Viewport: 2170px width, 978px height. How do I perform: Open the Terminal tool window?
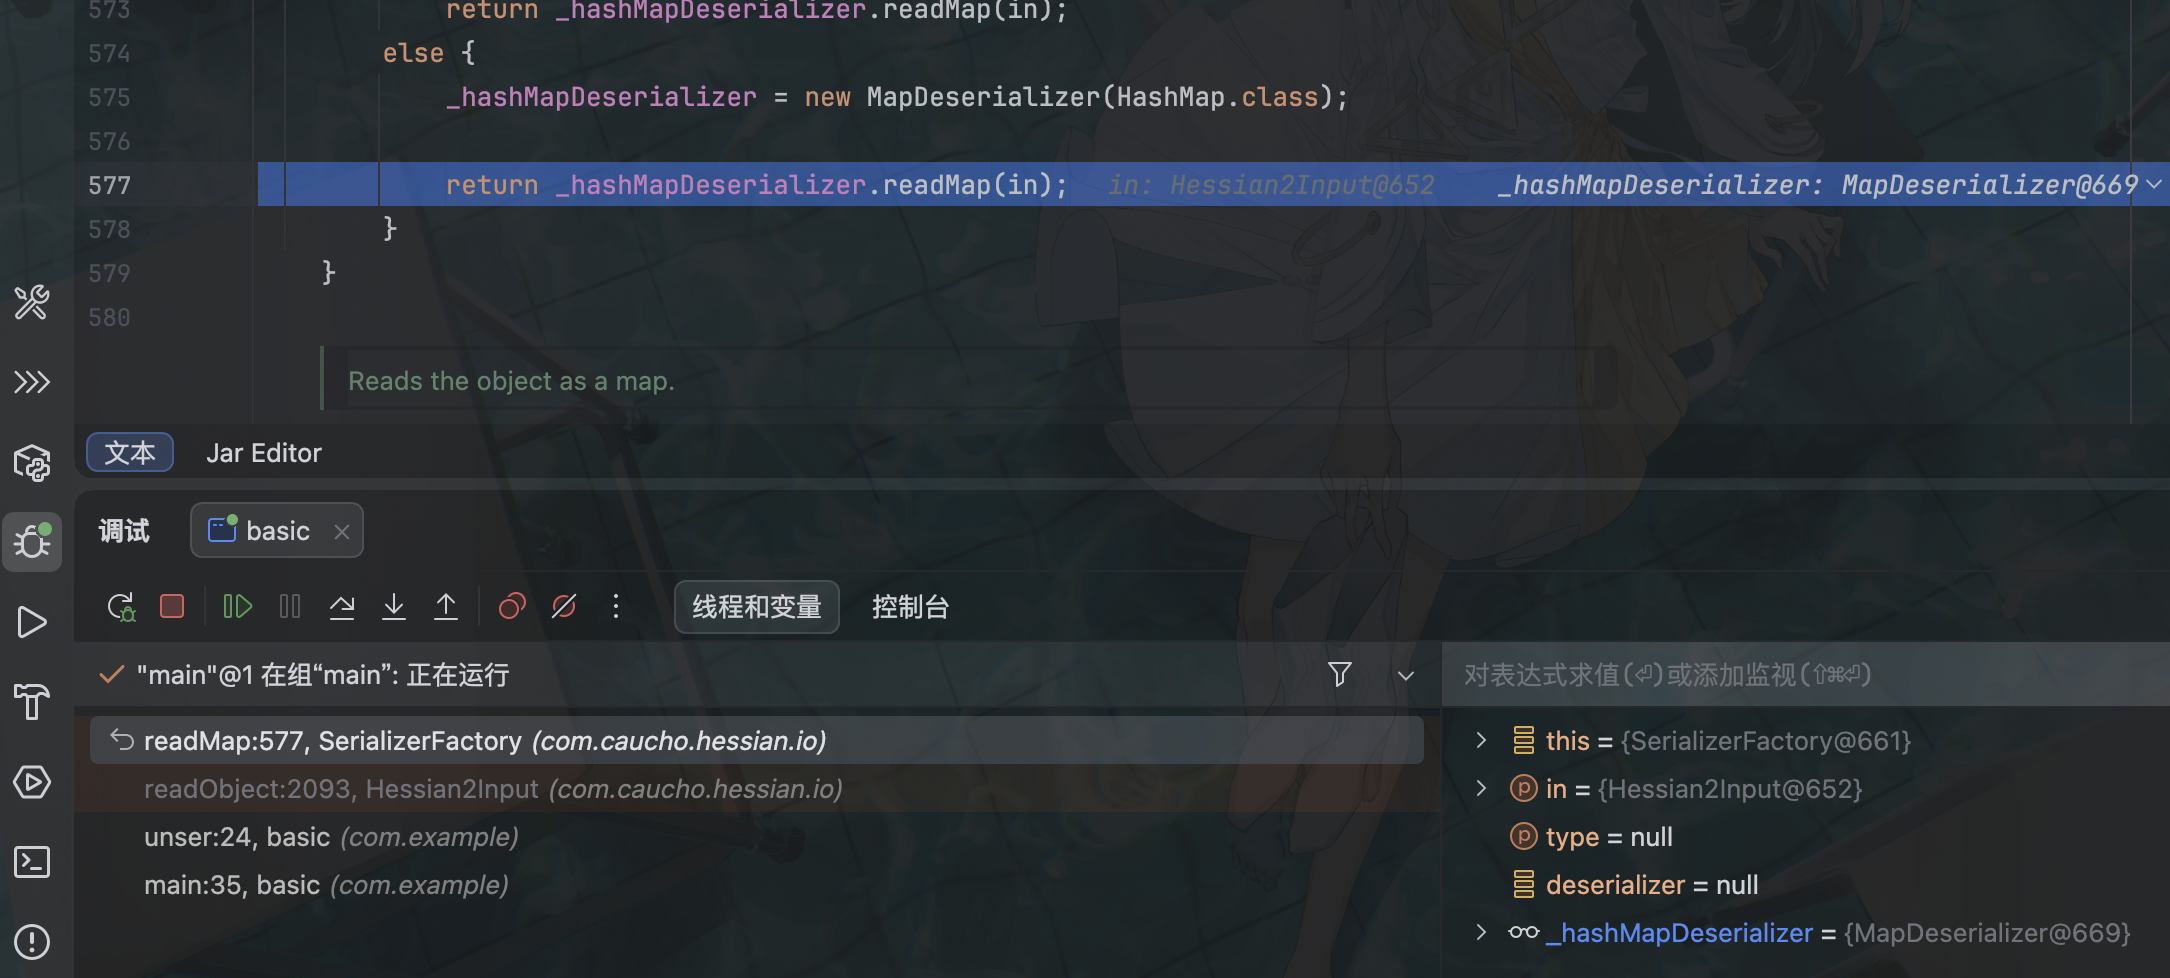pos(32,862)
